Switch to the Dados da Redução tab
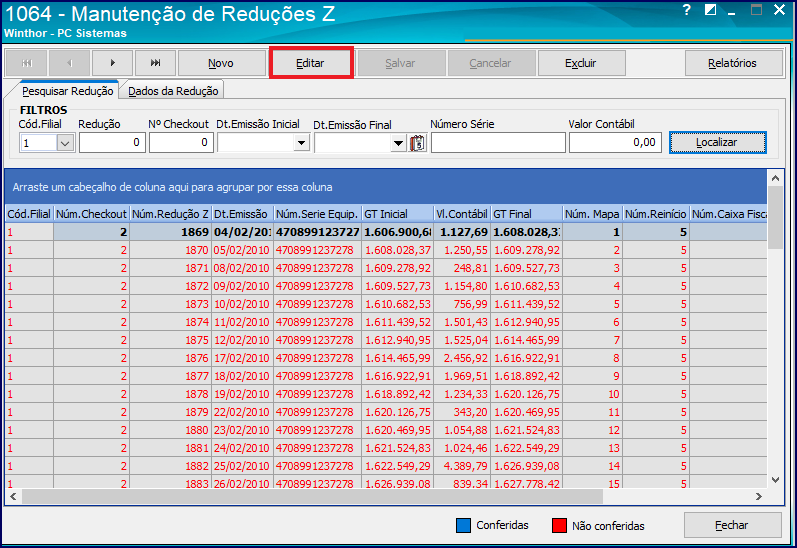The image size is (797, 548). (173, 91)
